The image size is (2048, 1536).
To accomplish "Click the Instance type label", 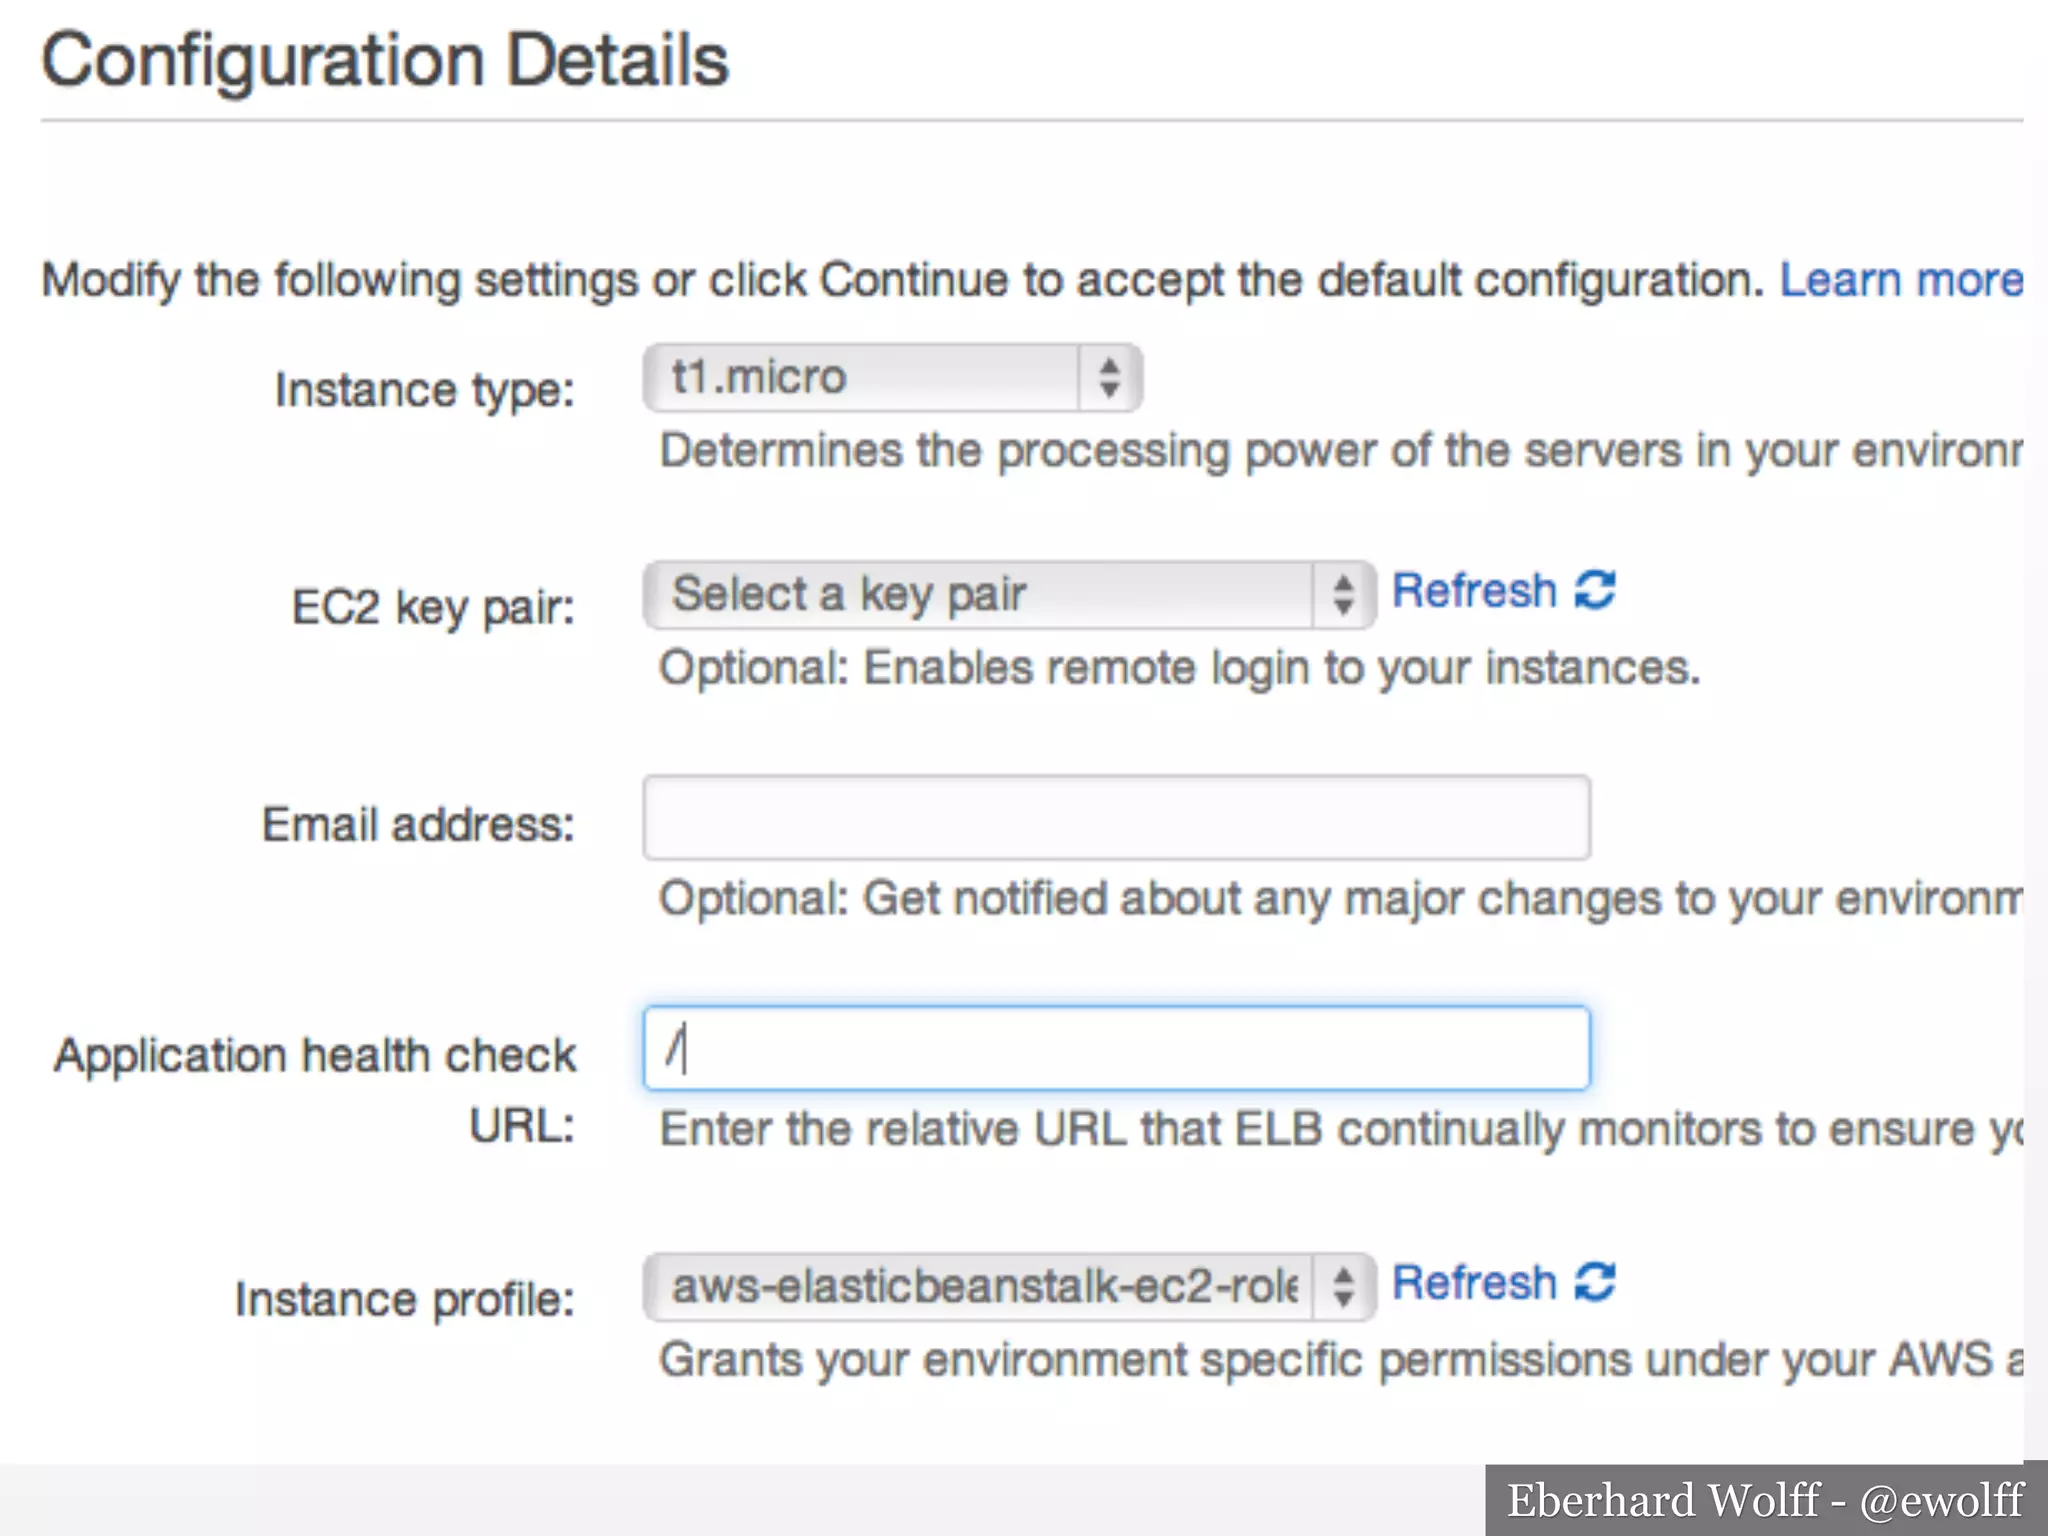I will coord(425,390).
